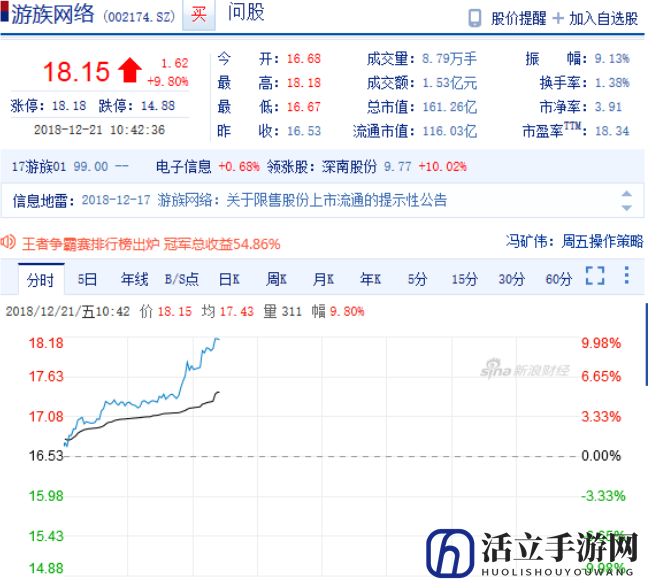Click the -3.33% right axis label
The height and width of the screenshot is (583, 648).
point(603,495)
